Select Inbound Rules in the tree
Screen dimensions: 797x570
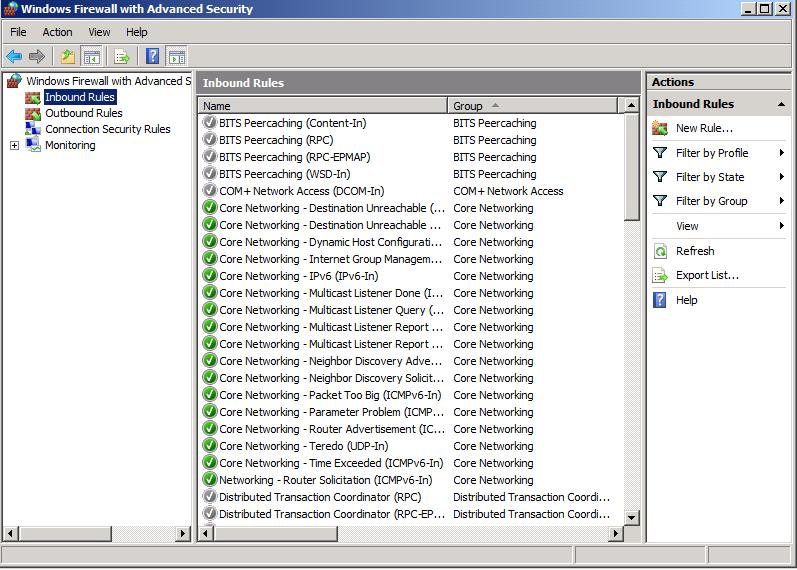point(80,97)
